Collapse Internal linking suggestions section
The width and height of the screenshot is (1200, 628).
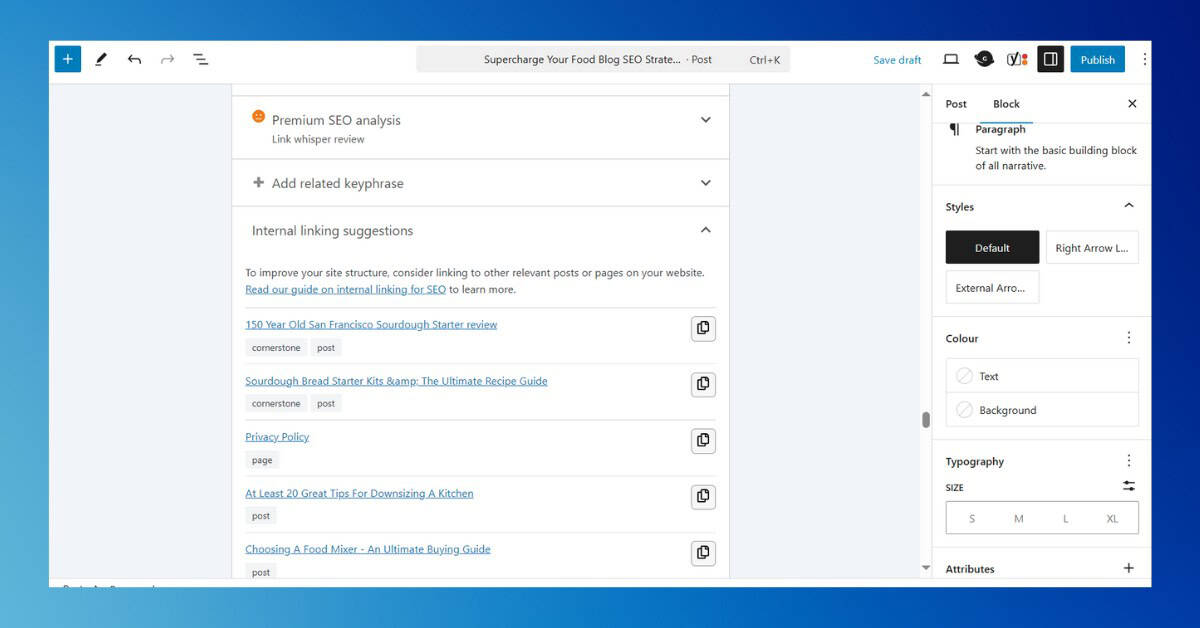705,230
